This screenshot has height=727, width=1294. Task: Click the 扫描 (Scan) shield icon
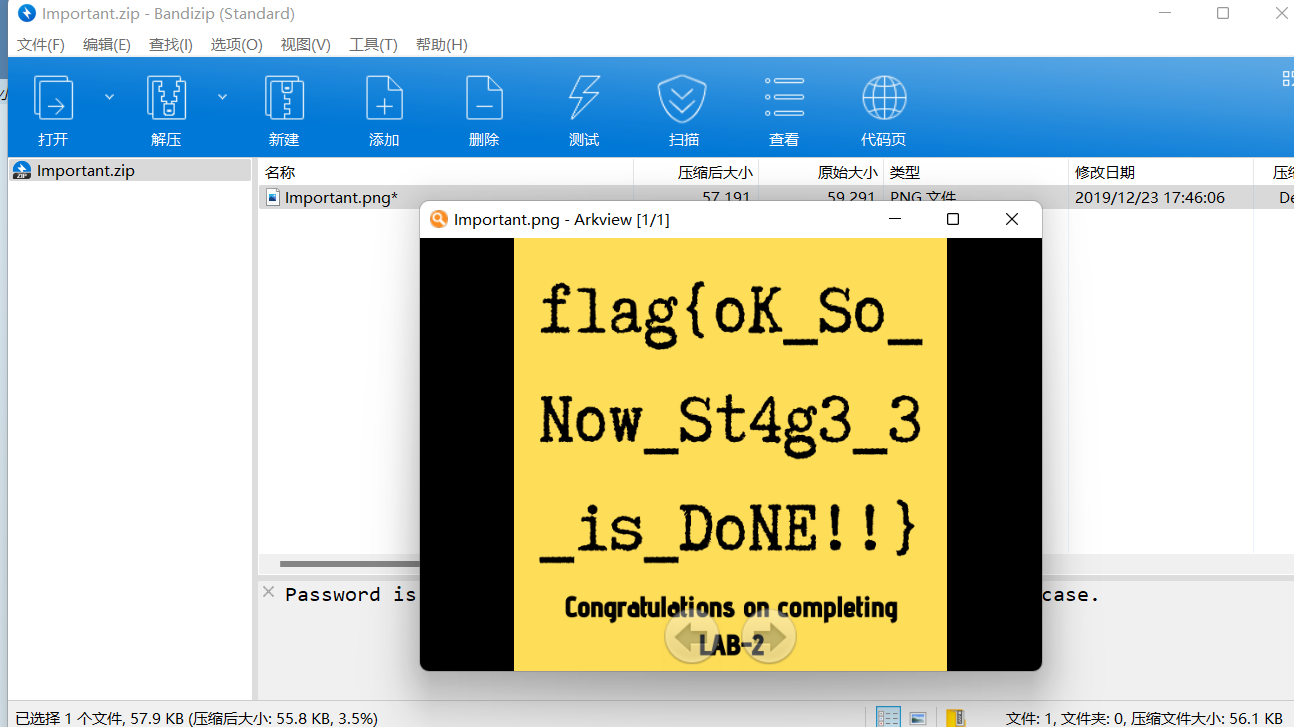pyautogui.click(x=683, y=99)
